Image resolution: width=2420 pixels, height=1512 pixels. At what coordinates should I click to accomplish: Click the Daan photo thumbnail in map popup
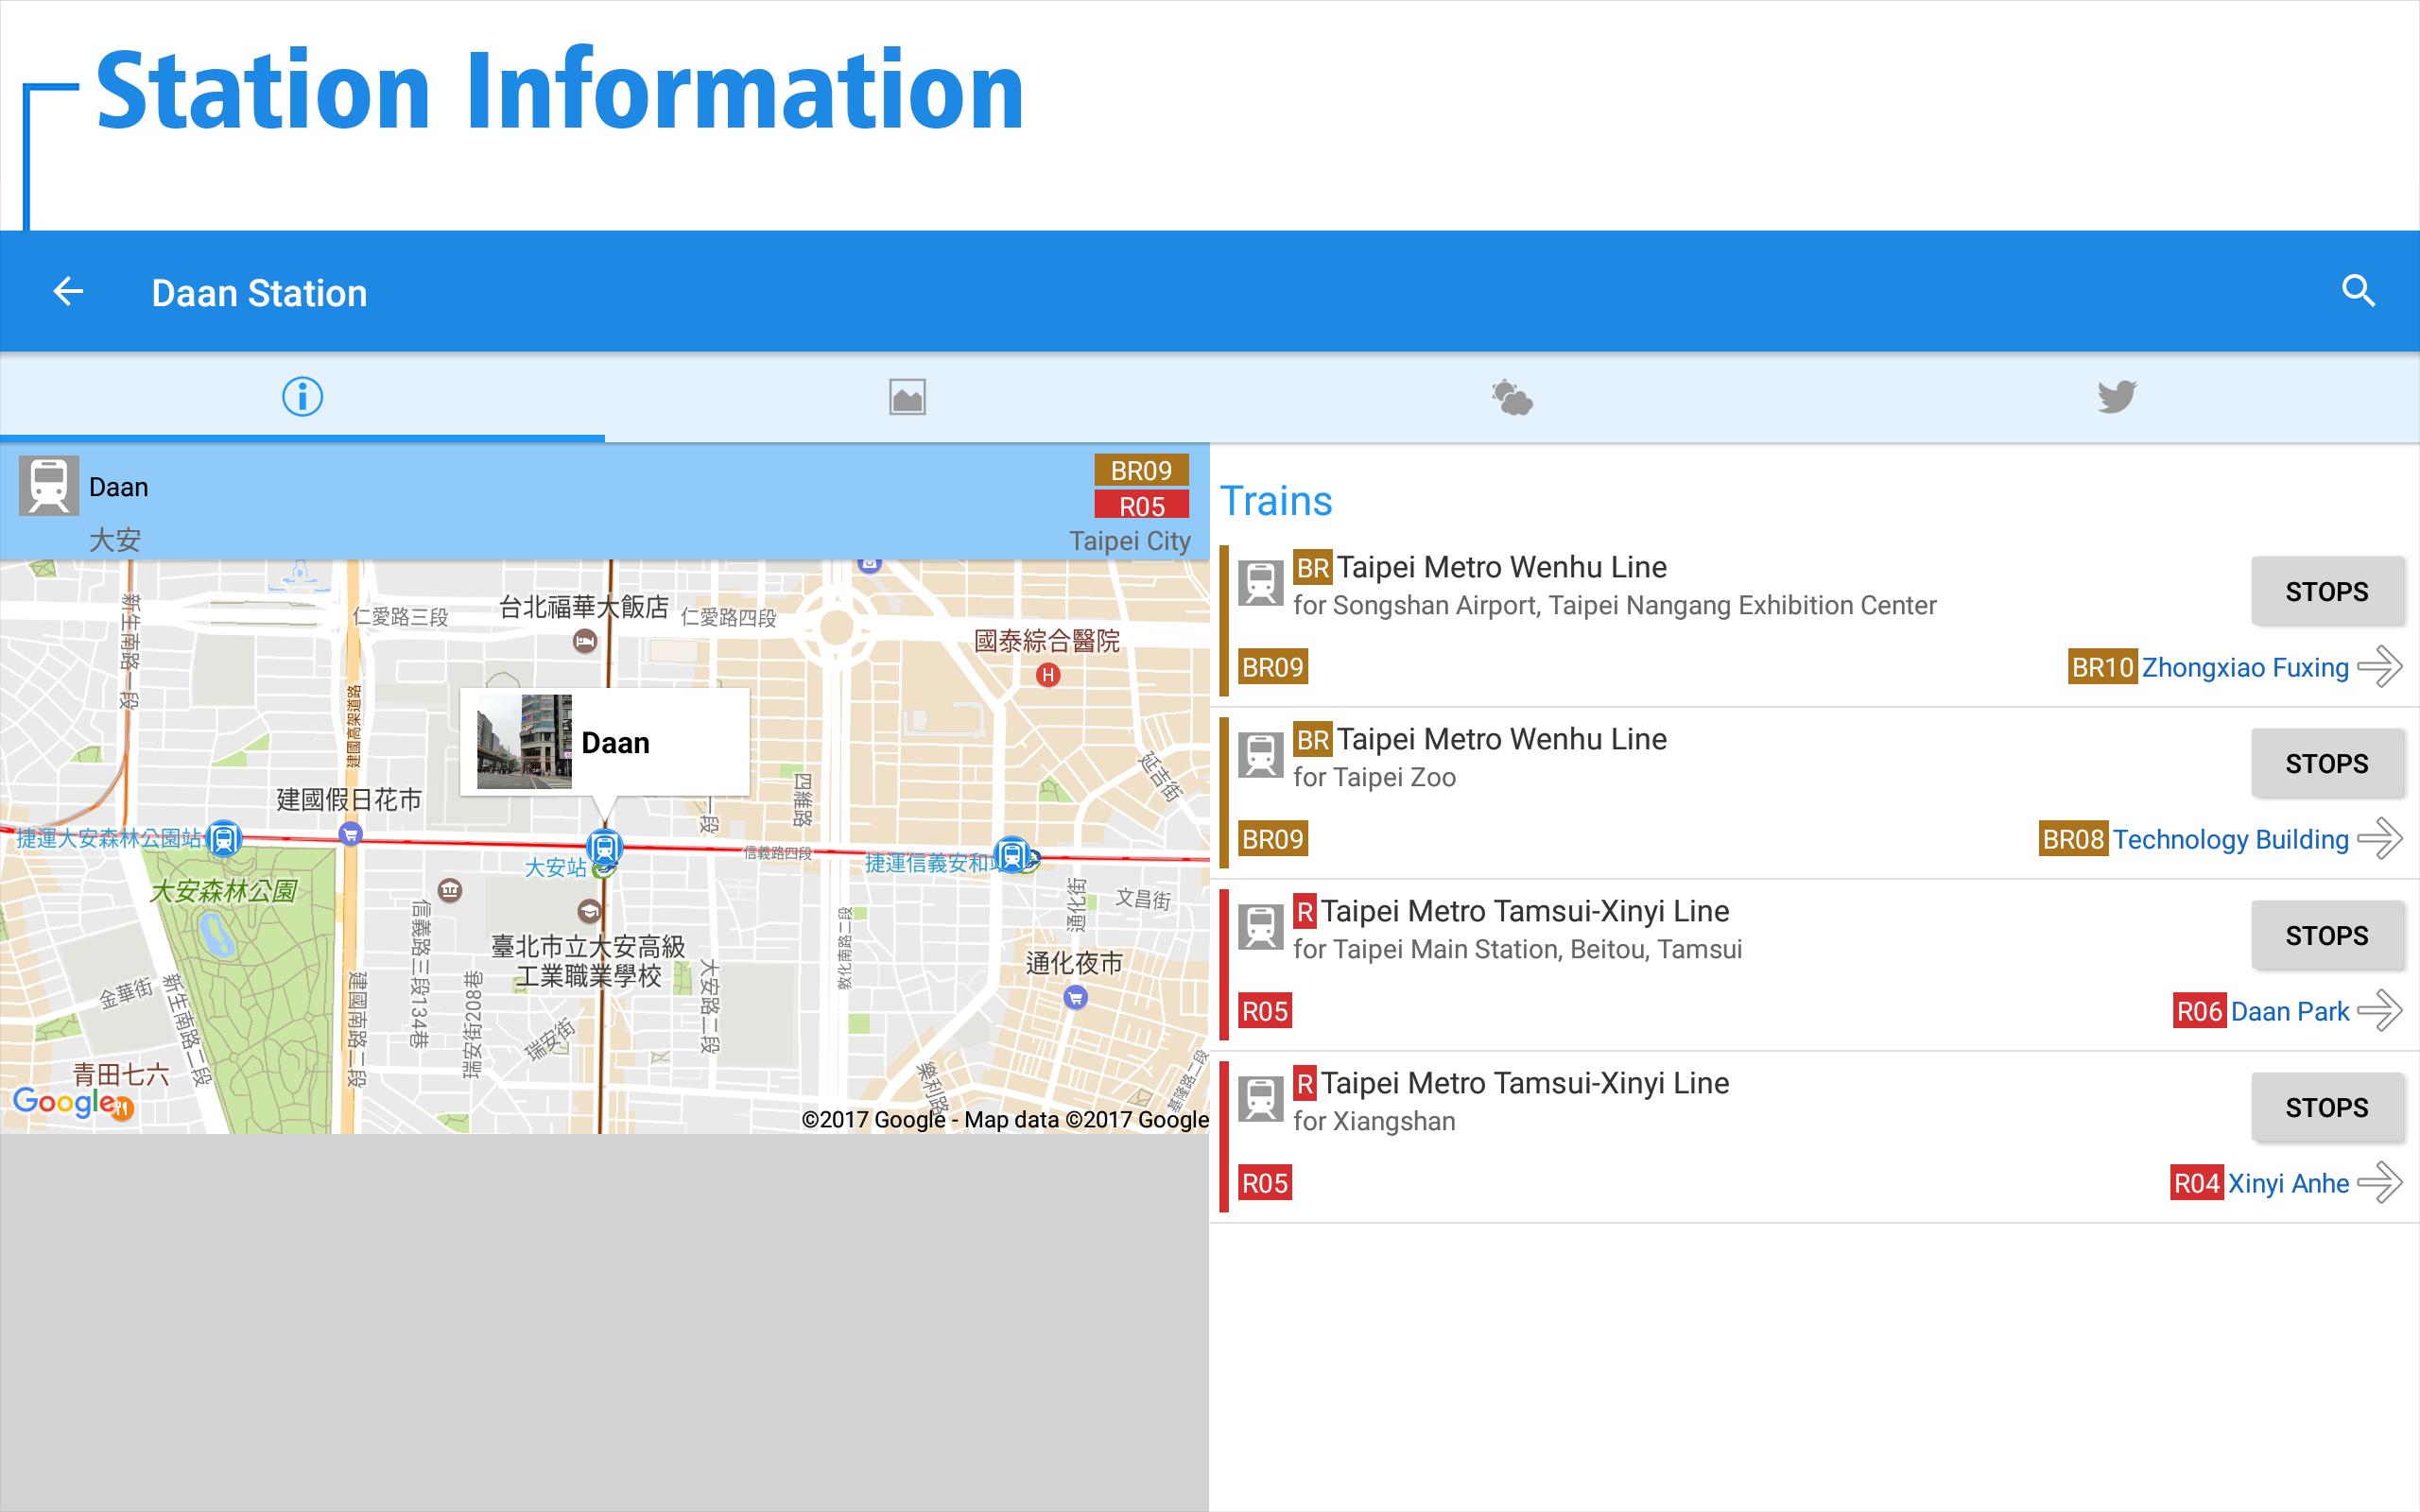[x=524, y=742]
